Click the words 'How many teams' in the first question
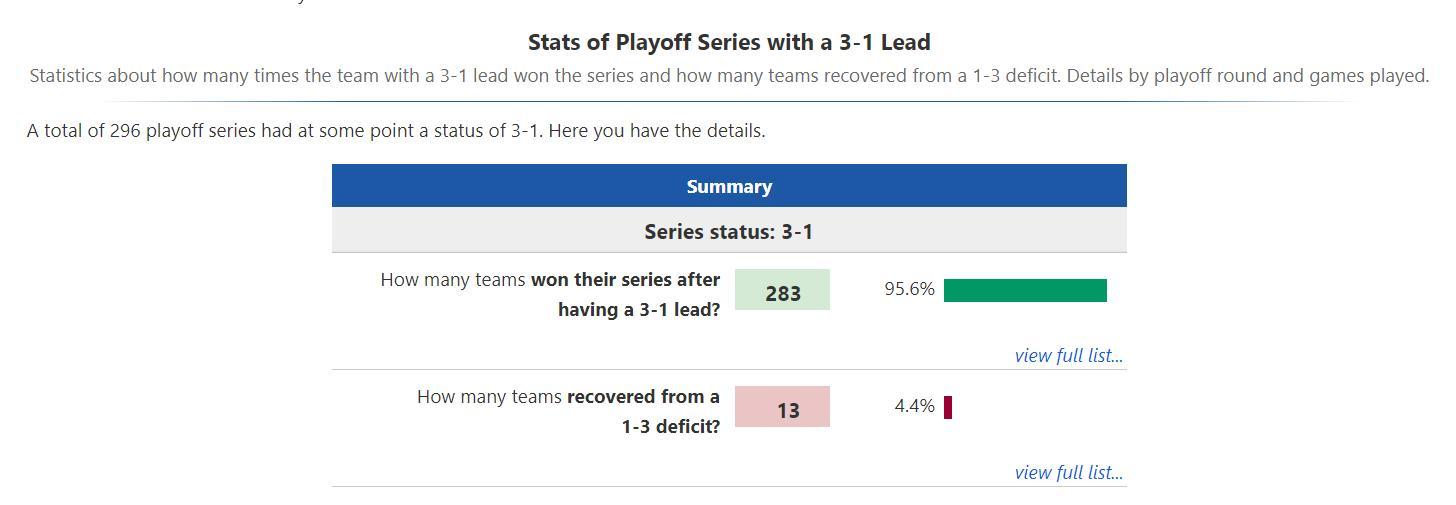Screen dimensions: 1456x505 pos(453,280)
